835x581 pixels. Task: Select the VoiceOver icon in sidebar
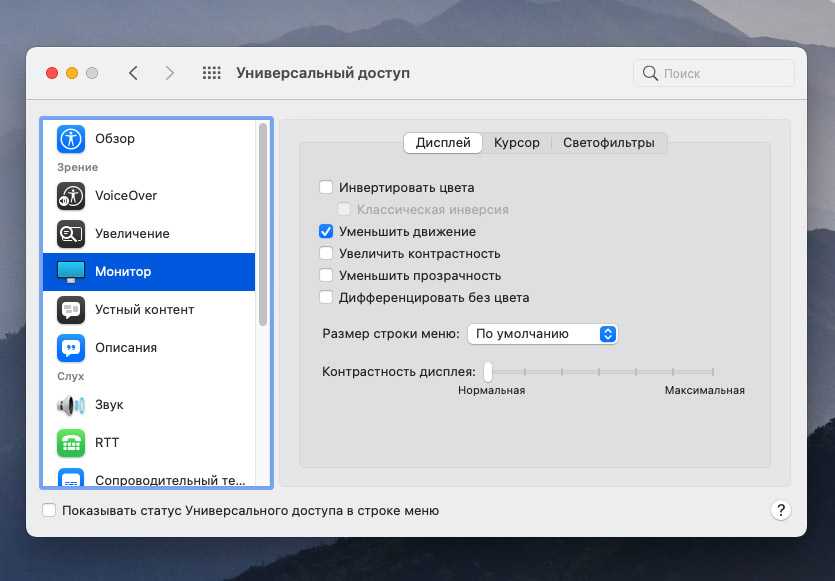pyautogui.click(x=71, y=196)
